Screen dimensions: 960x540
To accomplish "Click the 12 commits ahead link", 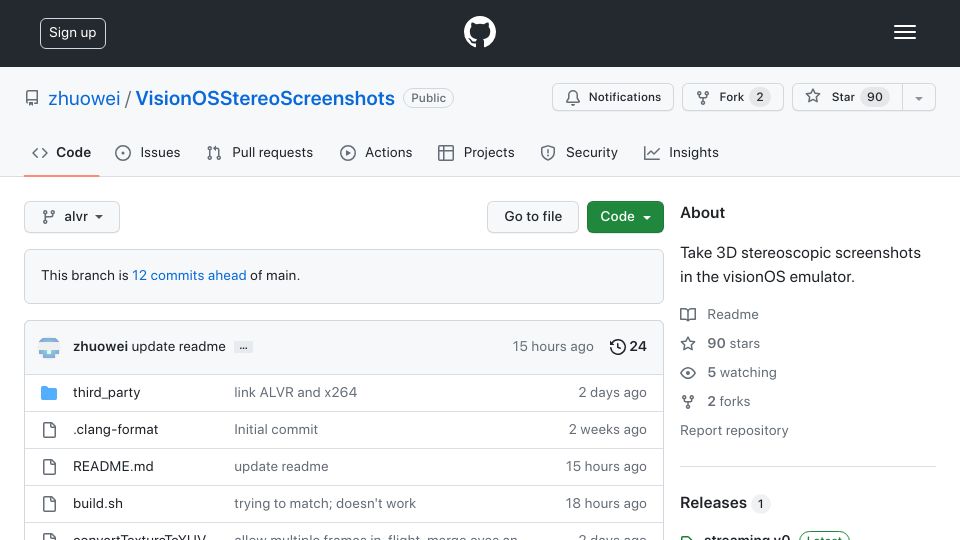I will point(189,276).
